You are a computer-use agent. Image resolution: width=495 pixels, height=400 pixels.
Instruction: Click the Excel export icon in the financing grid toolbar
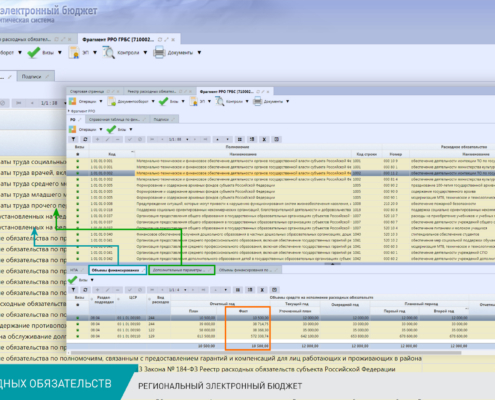click(262, 290)
